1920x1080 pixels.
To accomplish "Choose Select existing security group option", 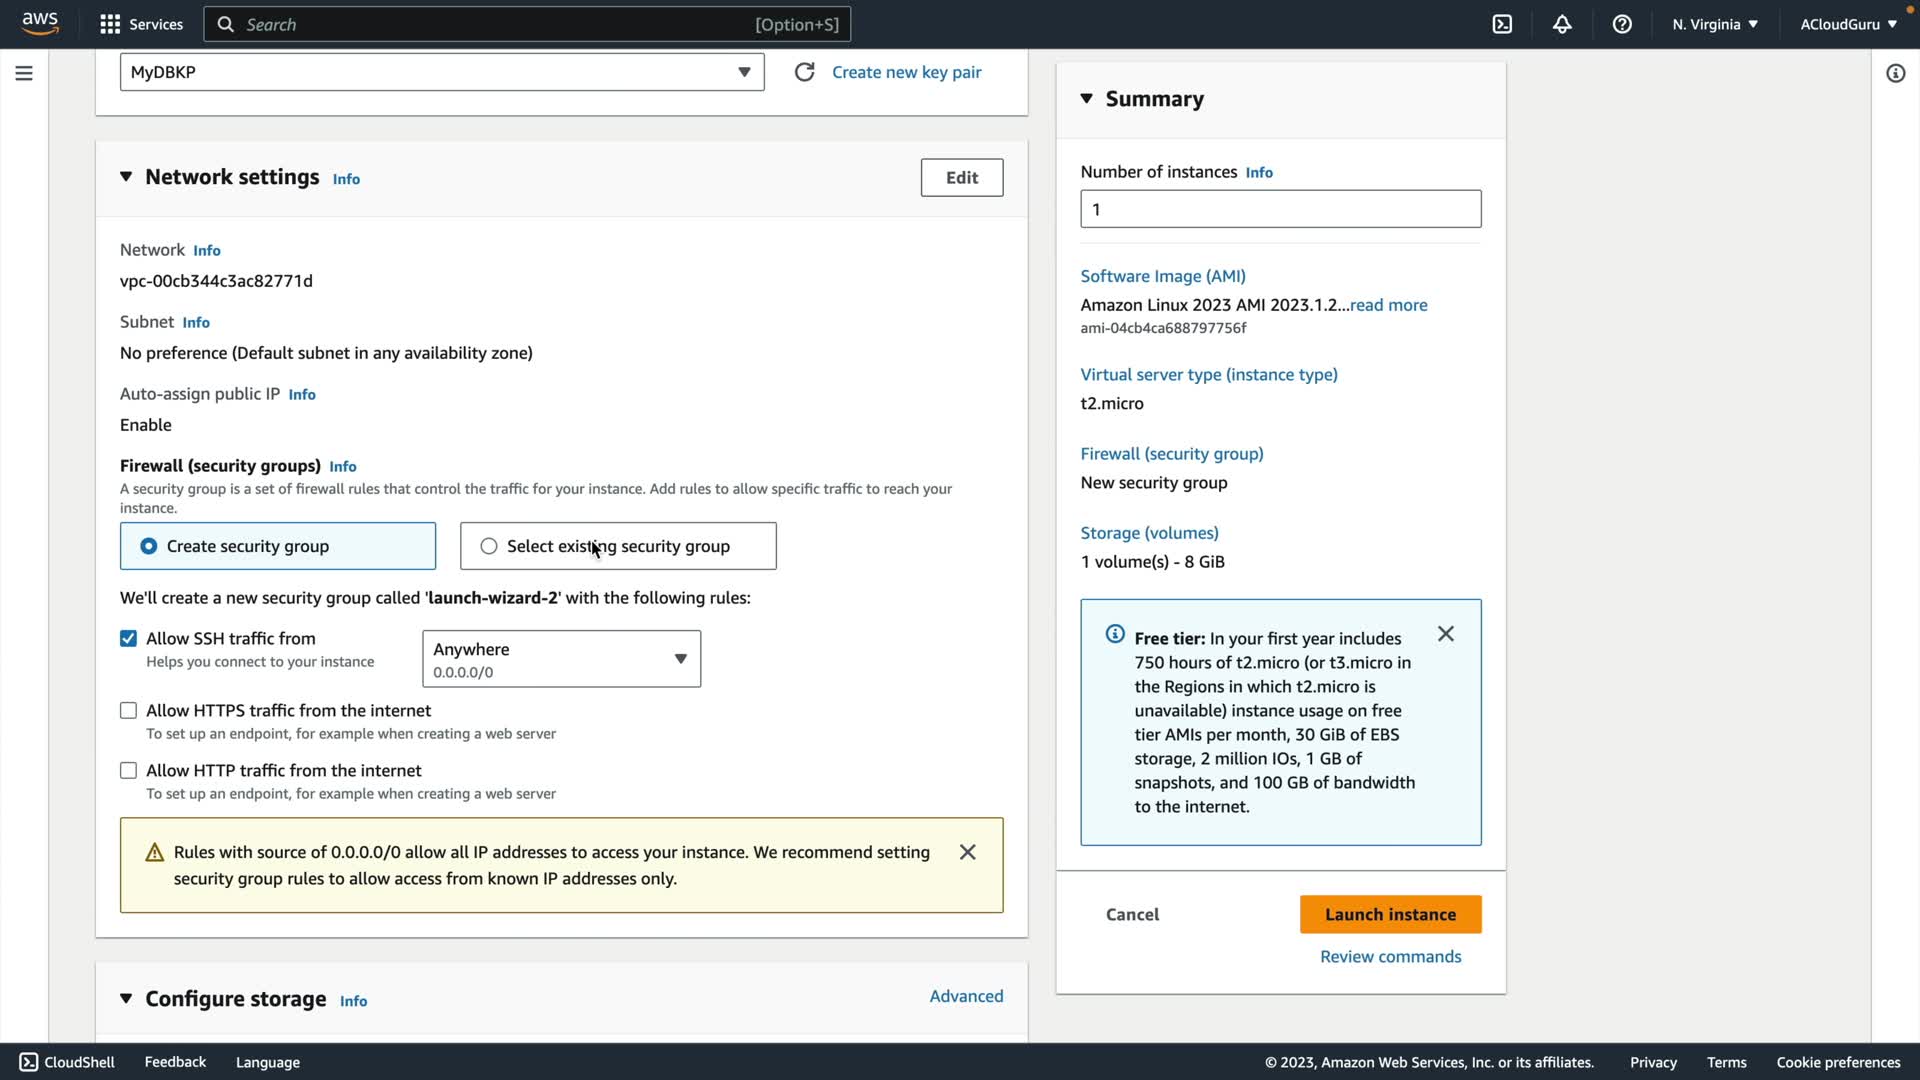I will point(489,546).
